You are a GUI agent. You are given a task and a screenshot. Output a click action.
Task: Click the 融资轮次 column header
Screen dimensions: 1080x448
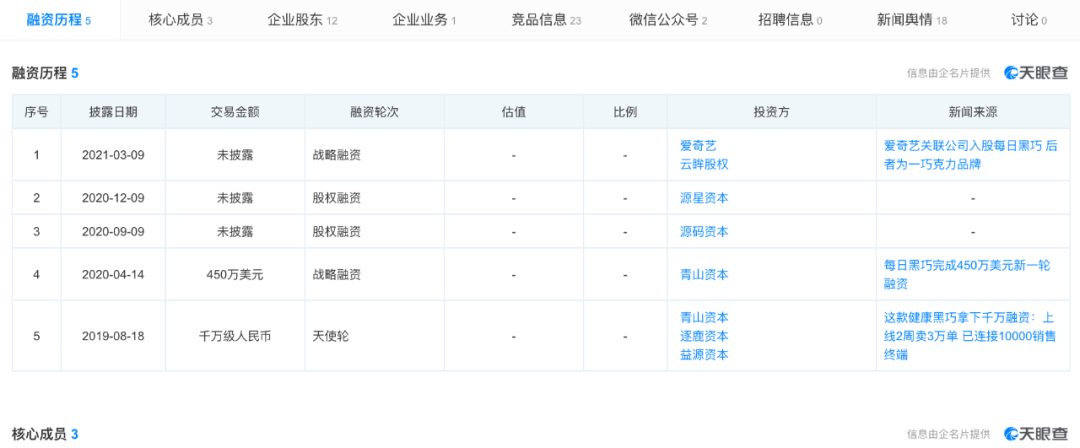click(x=375, y=112)
